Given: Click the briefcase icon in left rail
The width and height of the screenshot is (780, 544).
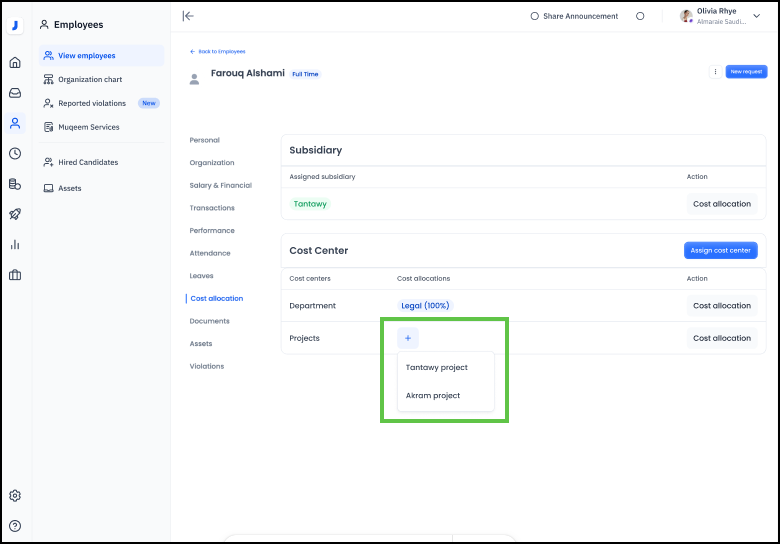Looking at the screenshot, I should (x=15, y=275).
